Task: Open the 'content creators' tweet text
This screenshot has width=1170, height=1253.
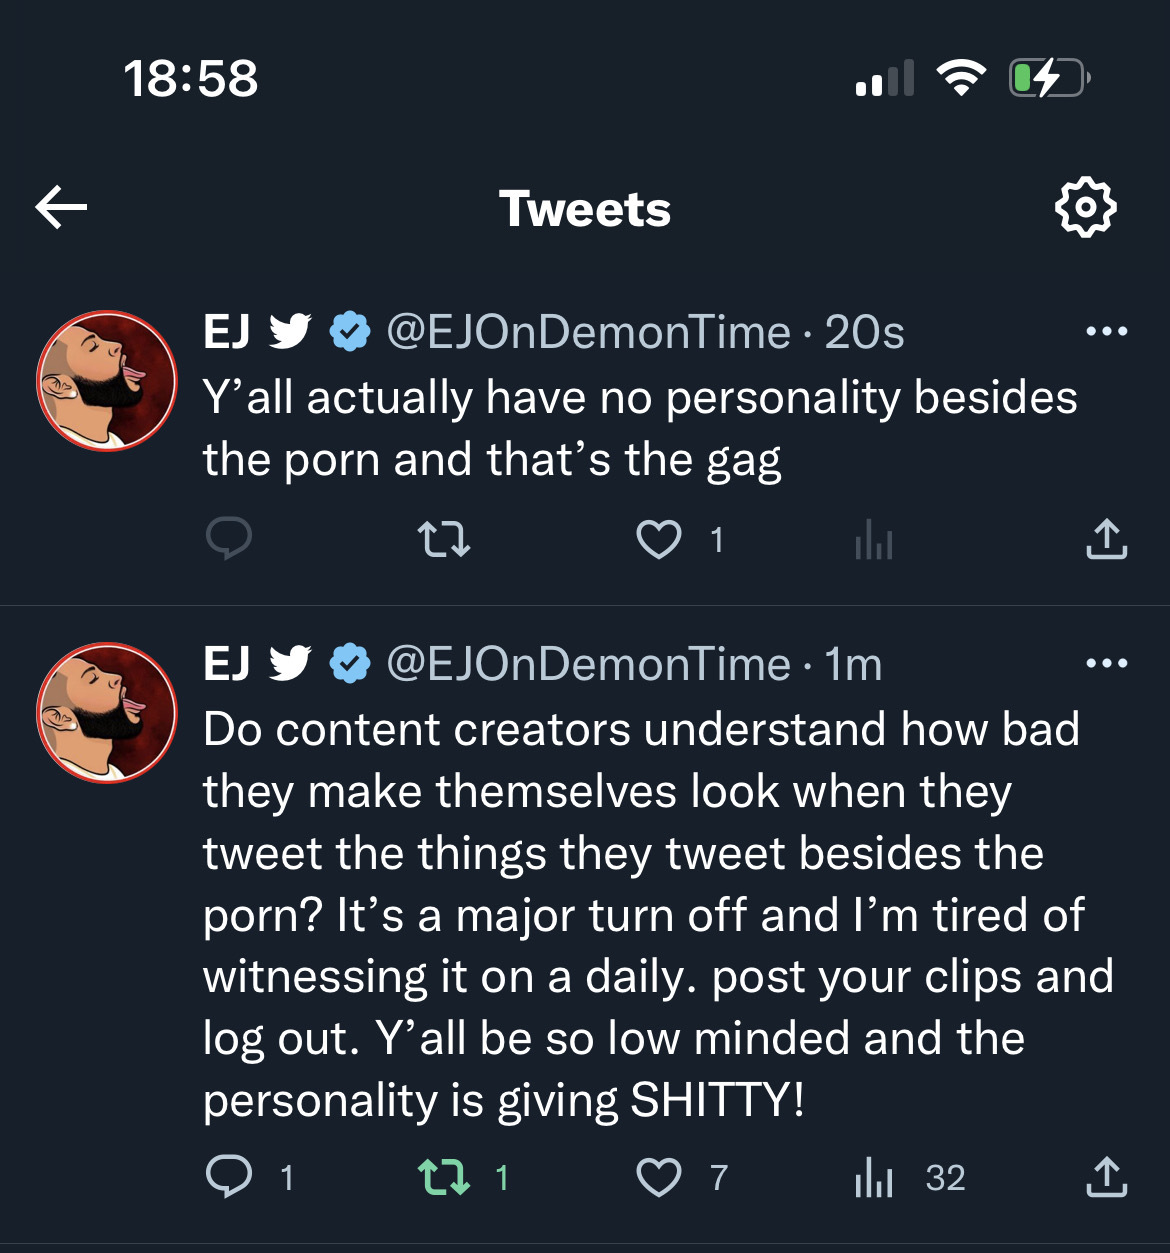Action: (x=640, y=914)
